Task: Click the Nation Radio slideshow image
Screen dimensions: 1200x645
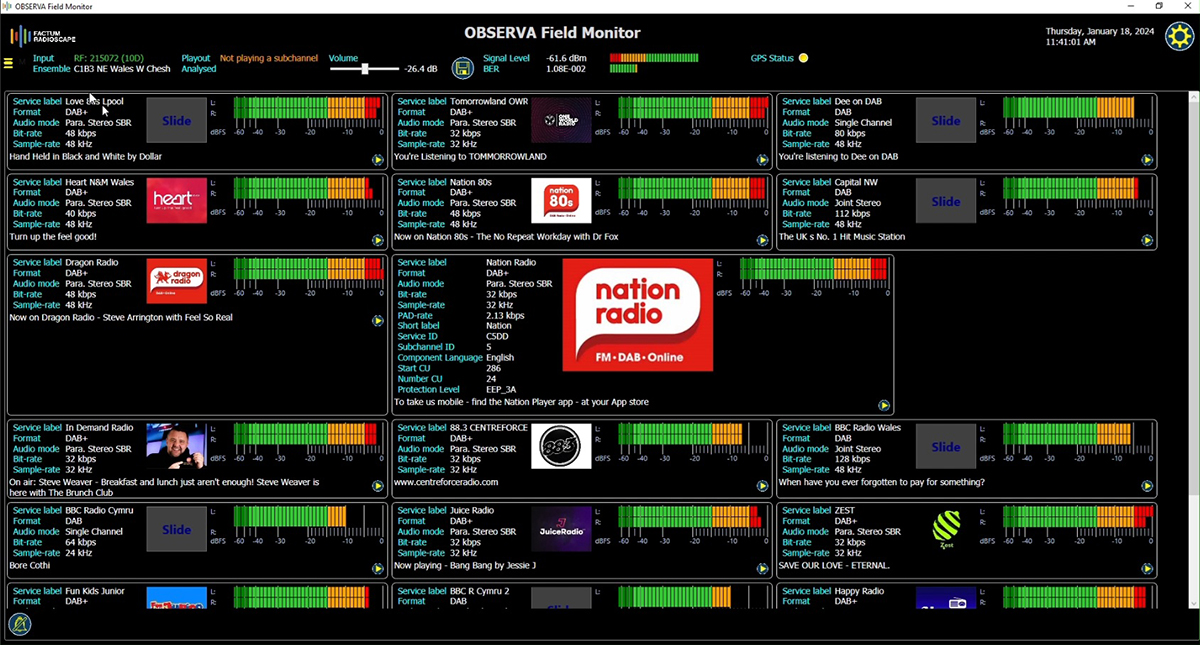Action: (x=637, y=315)
